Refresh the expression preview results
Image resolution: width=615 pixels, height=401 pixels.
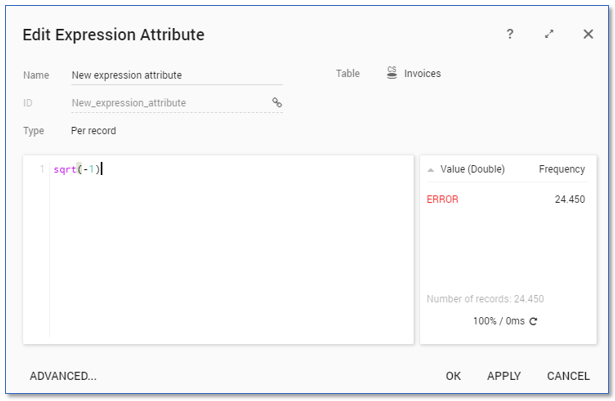pos(533,321)
